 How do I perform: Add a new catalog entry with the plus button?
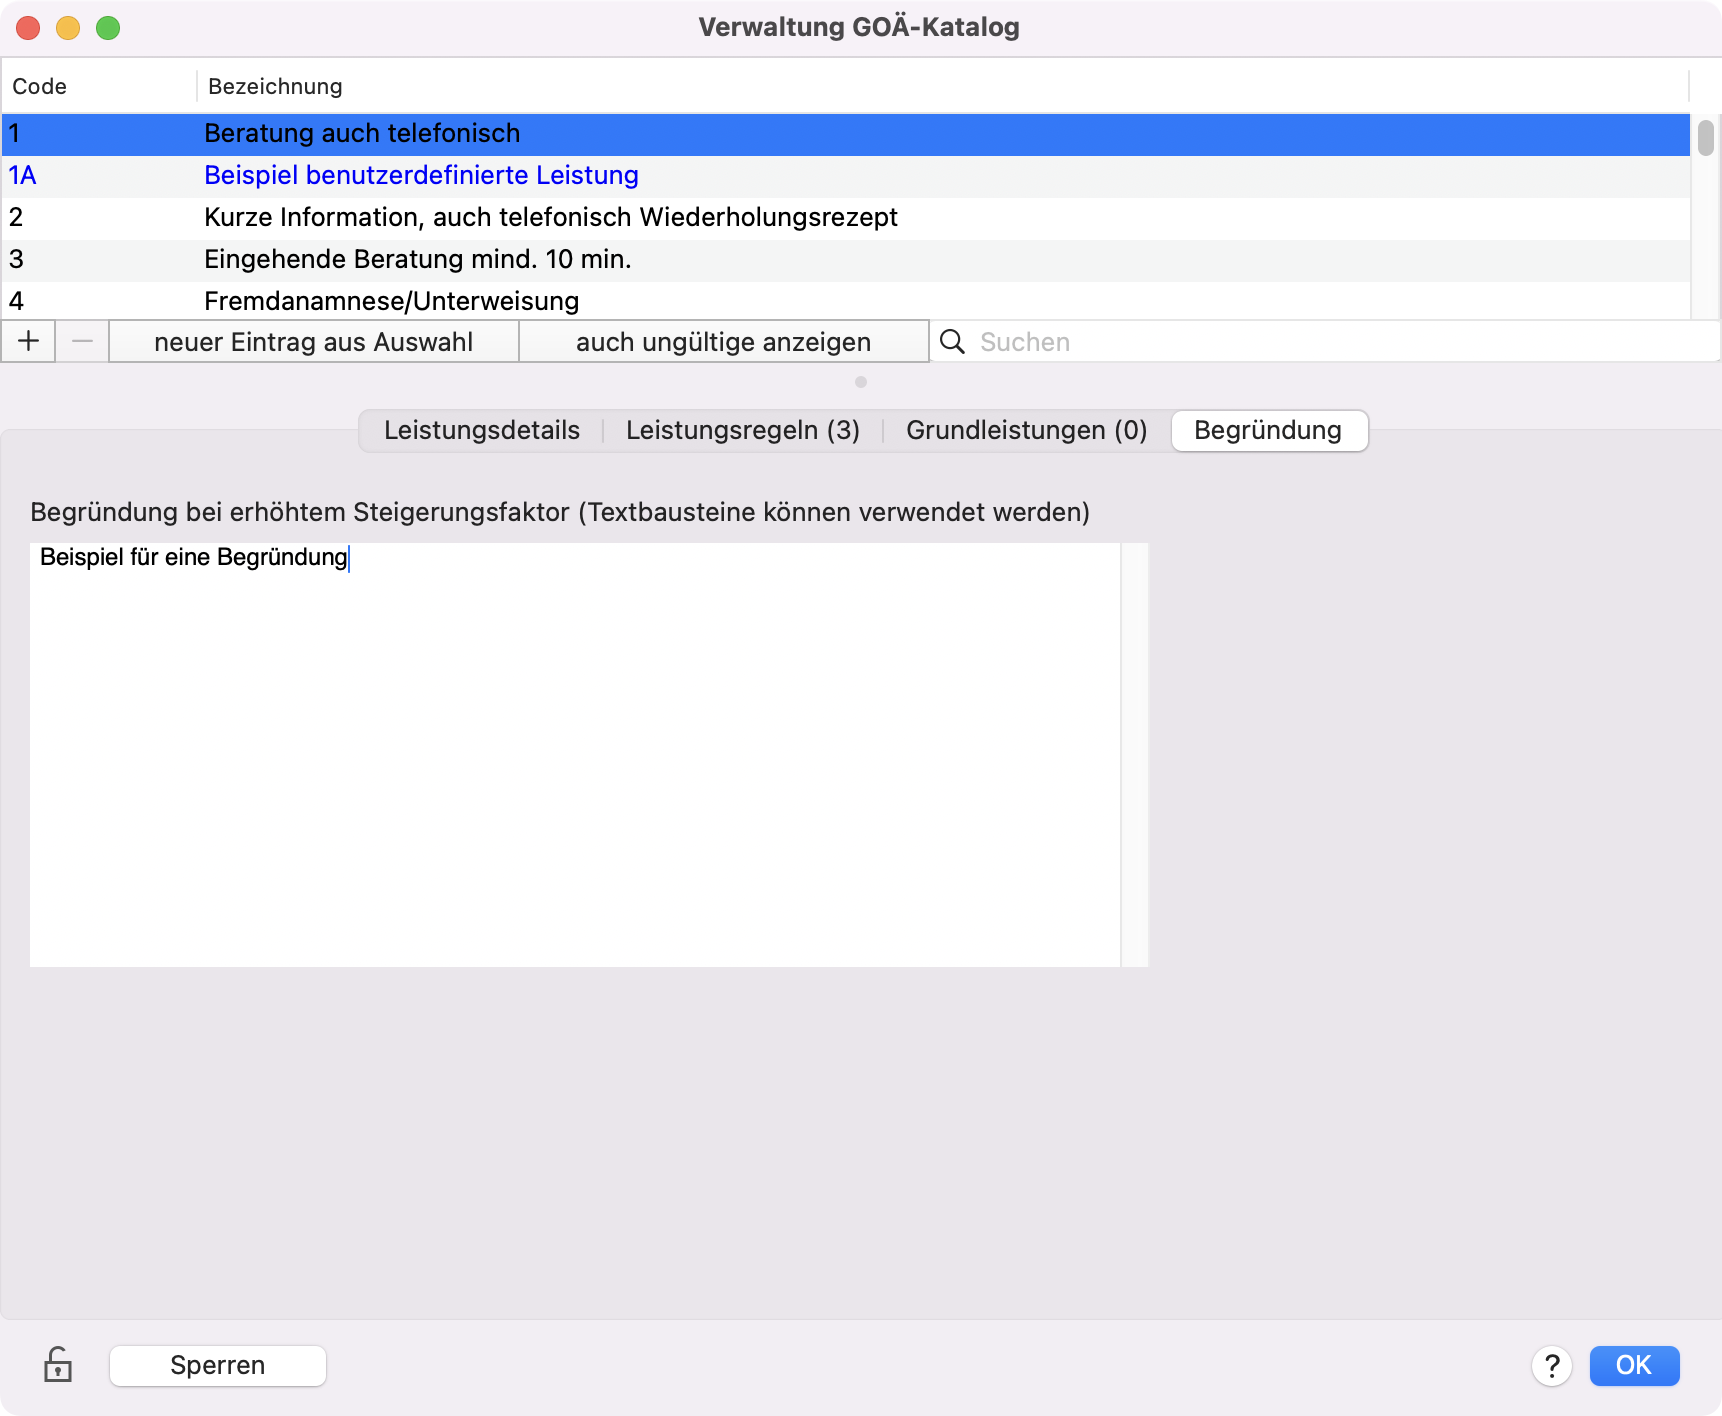(29, 341)
